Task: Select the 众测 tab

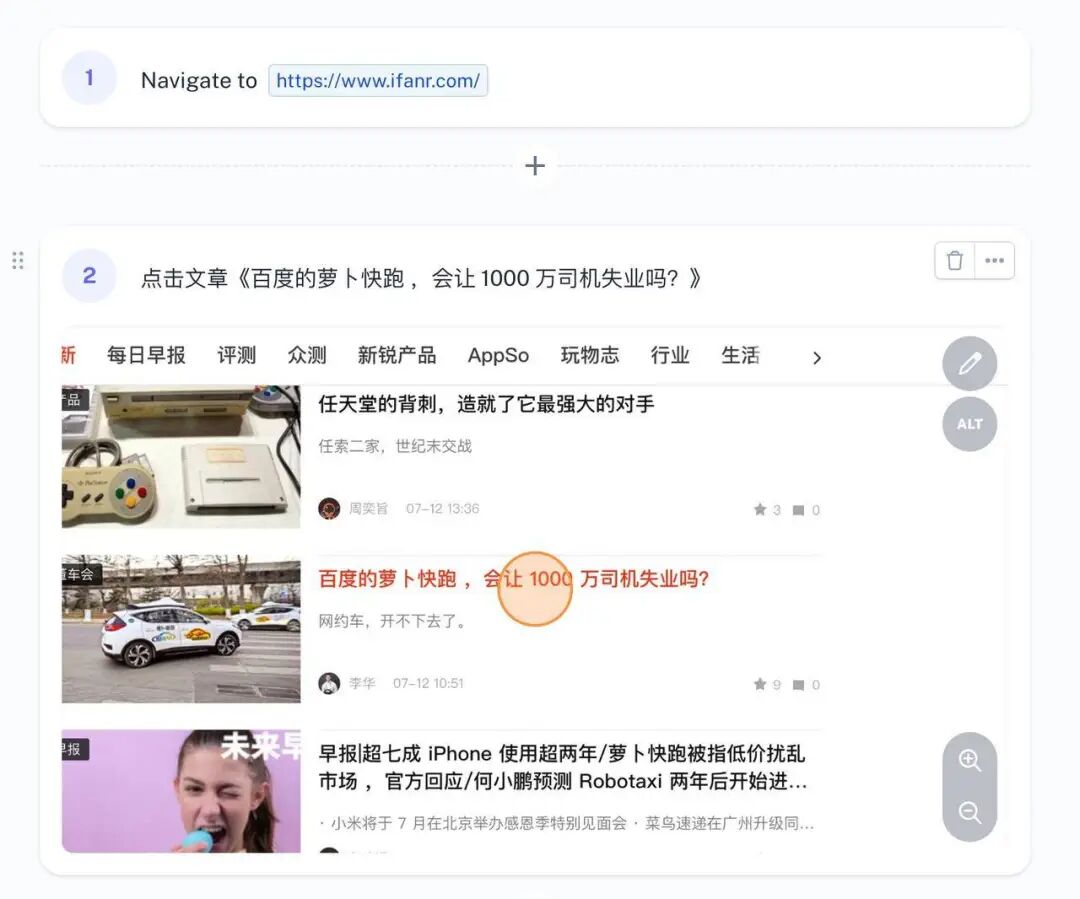Action: point(307,355)
